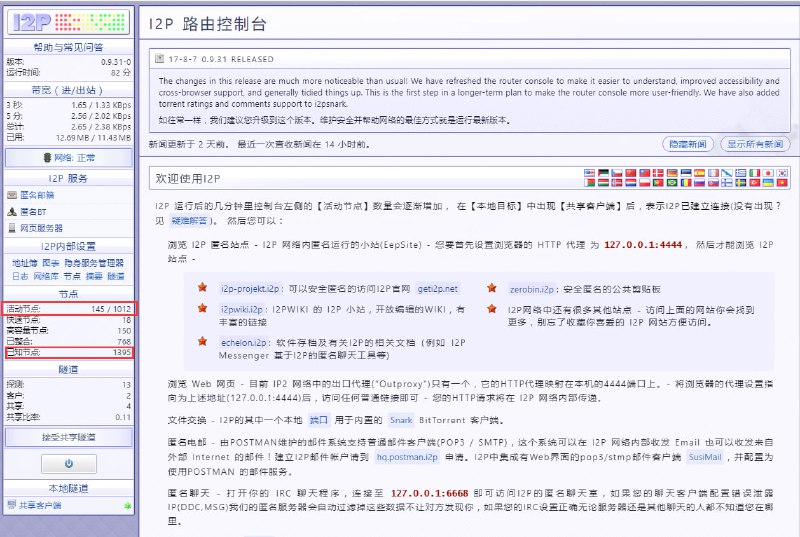The width and height of the screenshot is (800, 537).
Task: Select the France flag language icon
Action: click(714, 173)
